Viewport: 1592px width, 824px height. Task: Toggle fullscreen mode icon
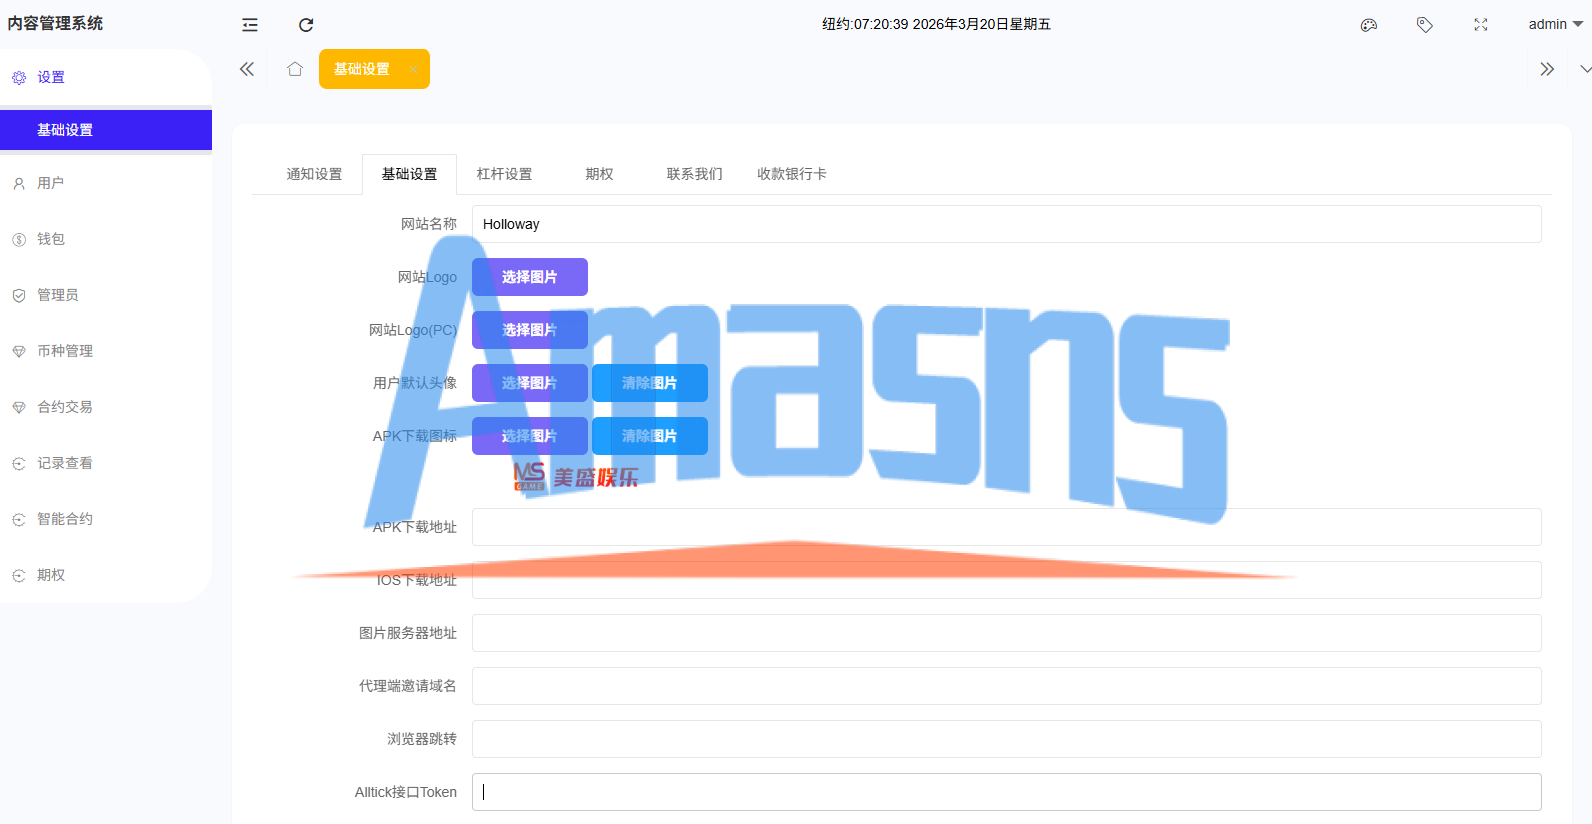pos(1481,25)
